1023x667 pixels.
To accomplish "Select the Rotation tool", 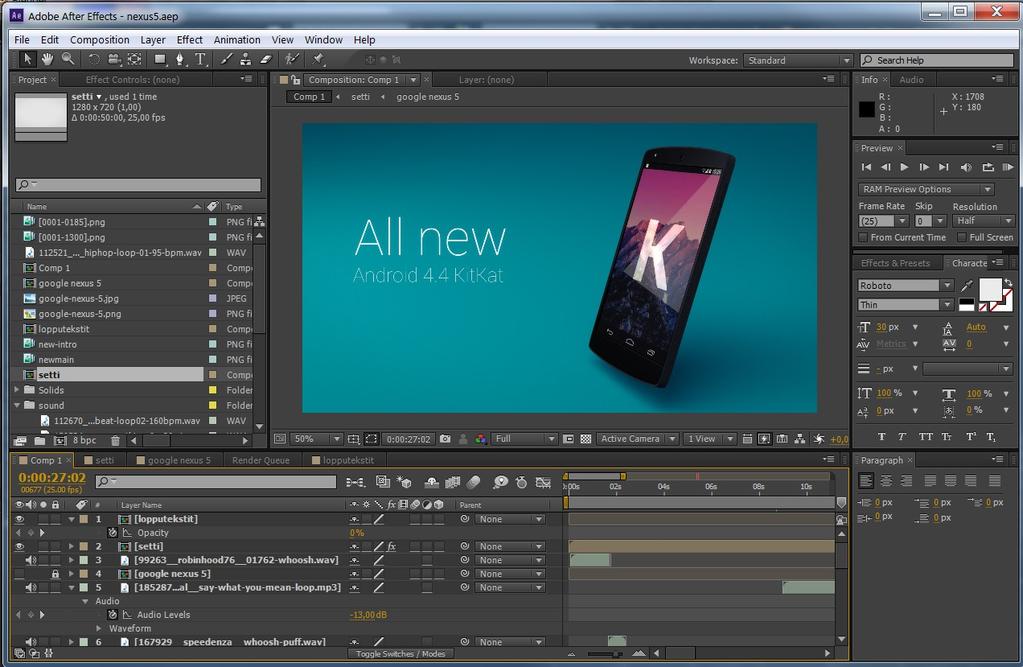I will pyautogui.click(x=94, y=59).
